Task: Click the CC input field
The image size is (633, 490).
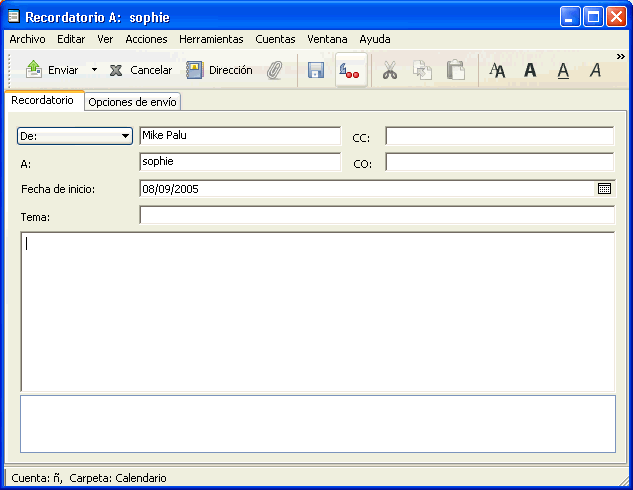Action: tap(500, 136)
